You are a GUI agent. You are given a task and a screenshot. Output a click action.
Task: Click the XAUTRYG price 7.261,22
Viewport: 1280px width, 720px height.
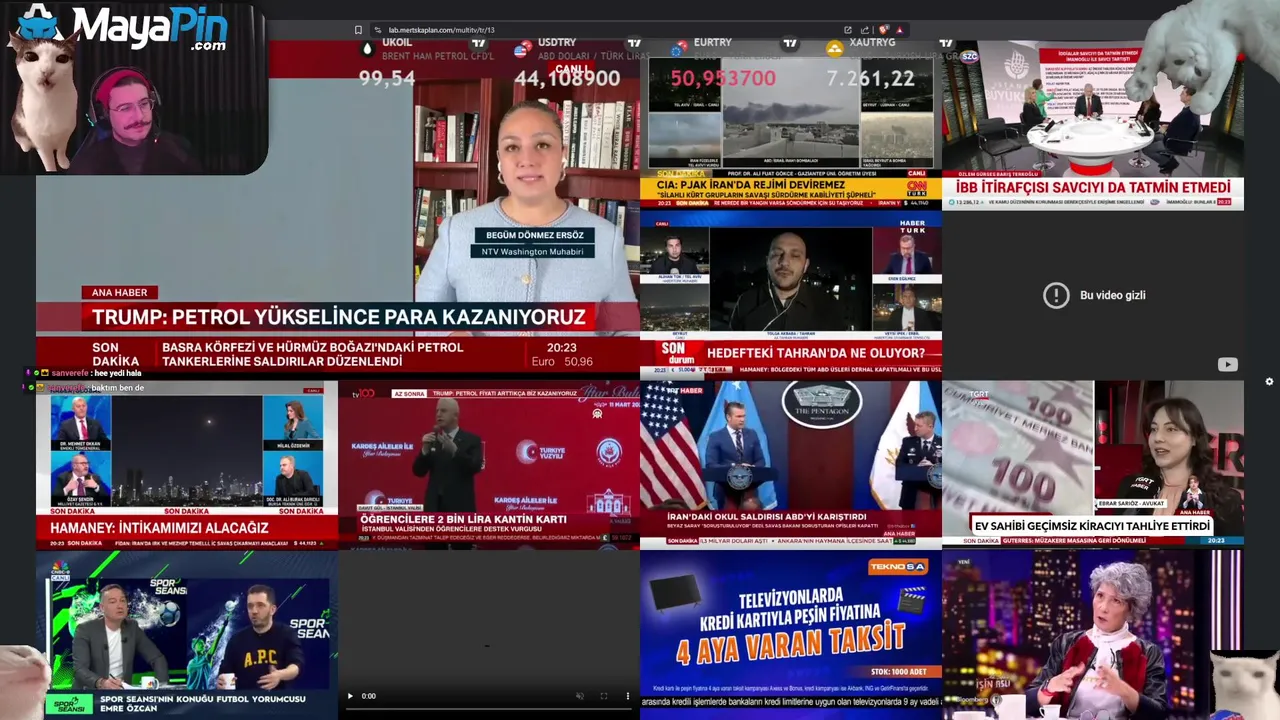pyautogui.click(x=871, y=78)
